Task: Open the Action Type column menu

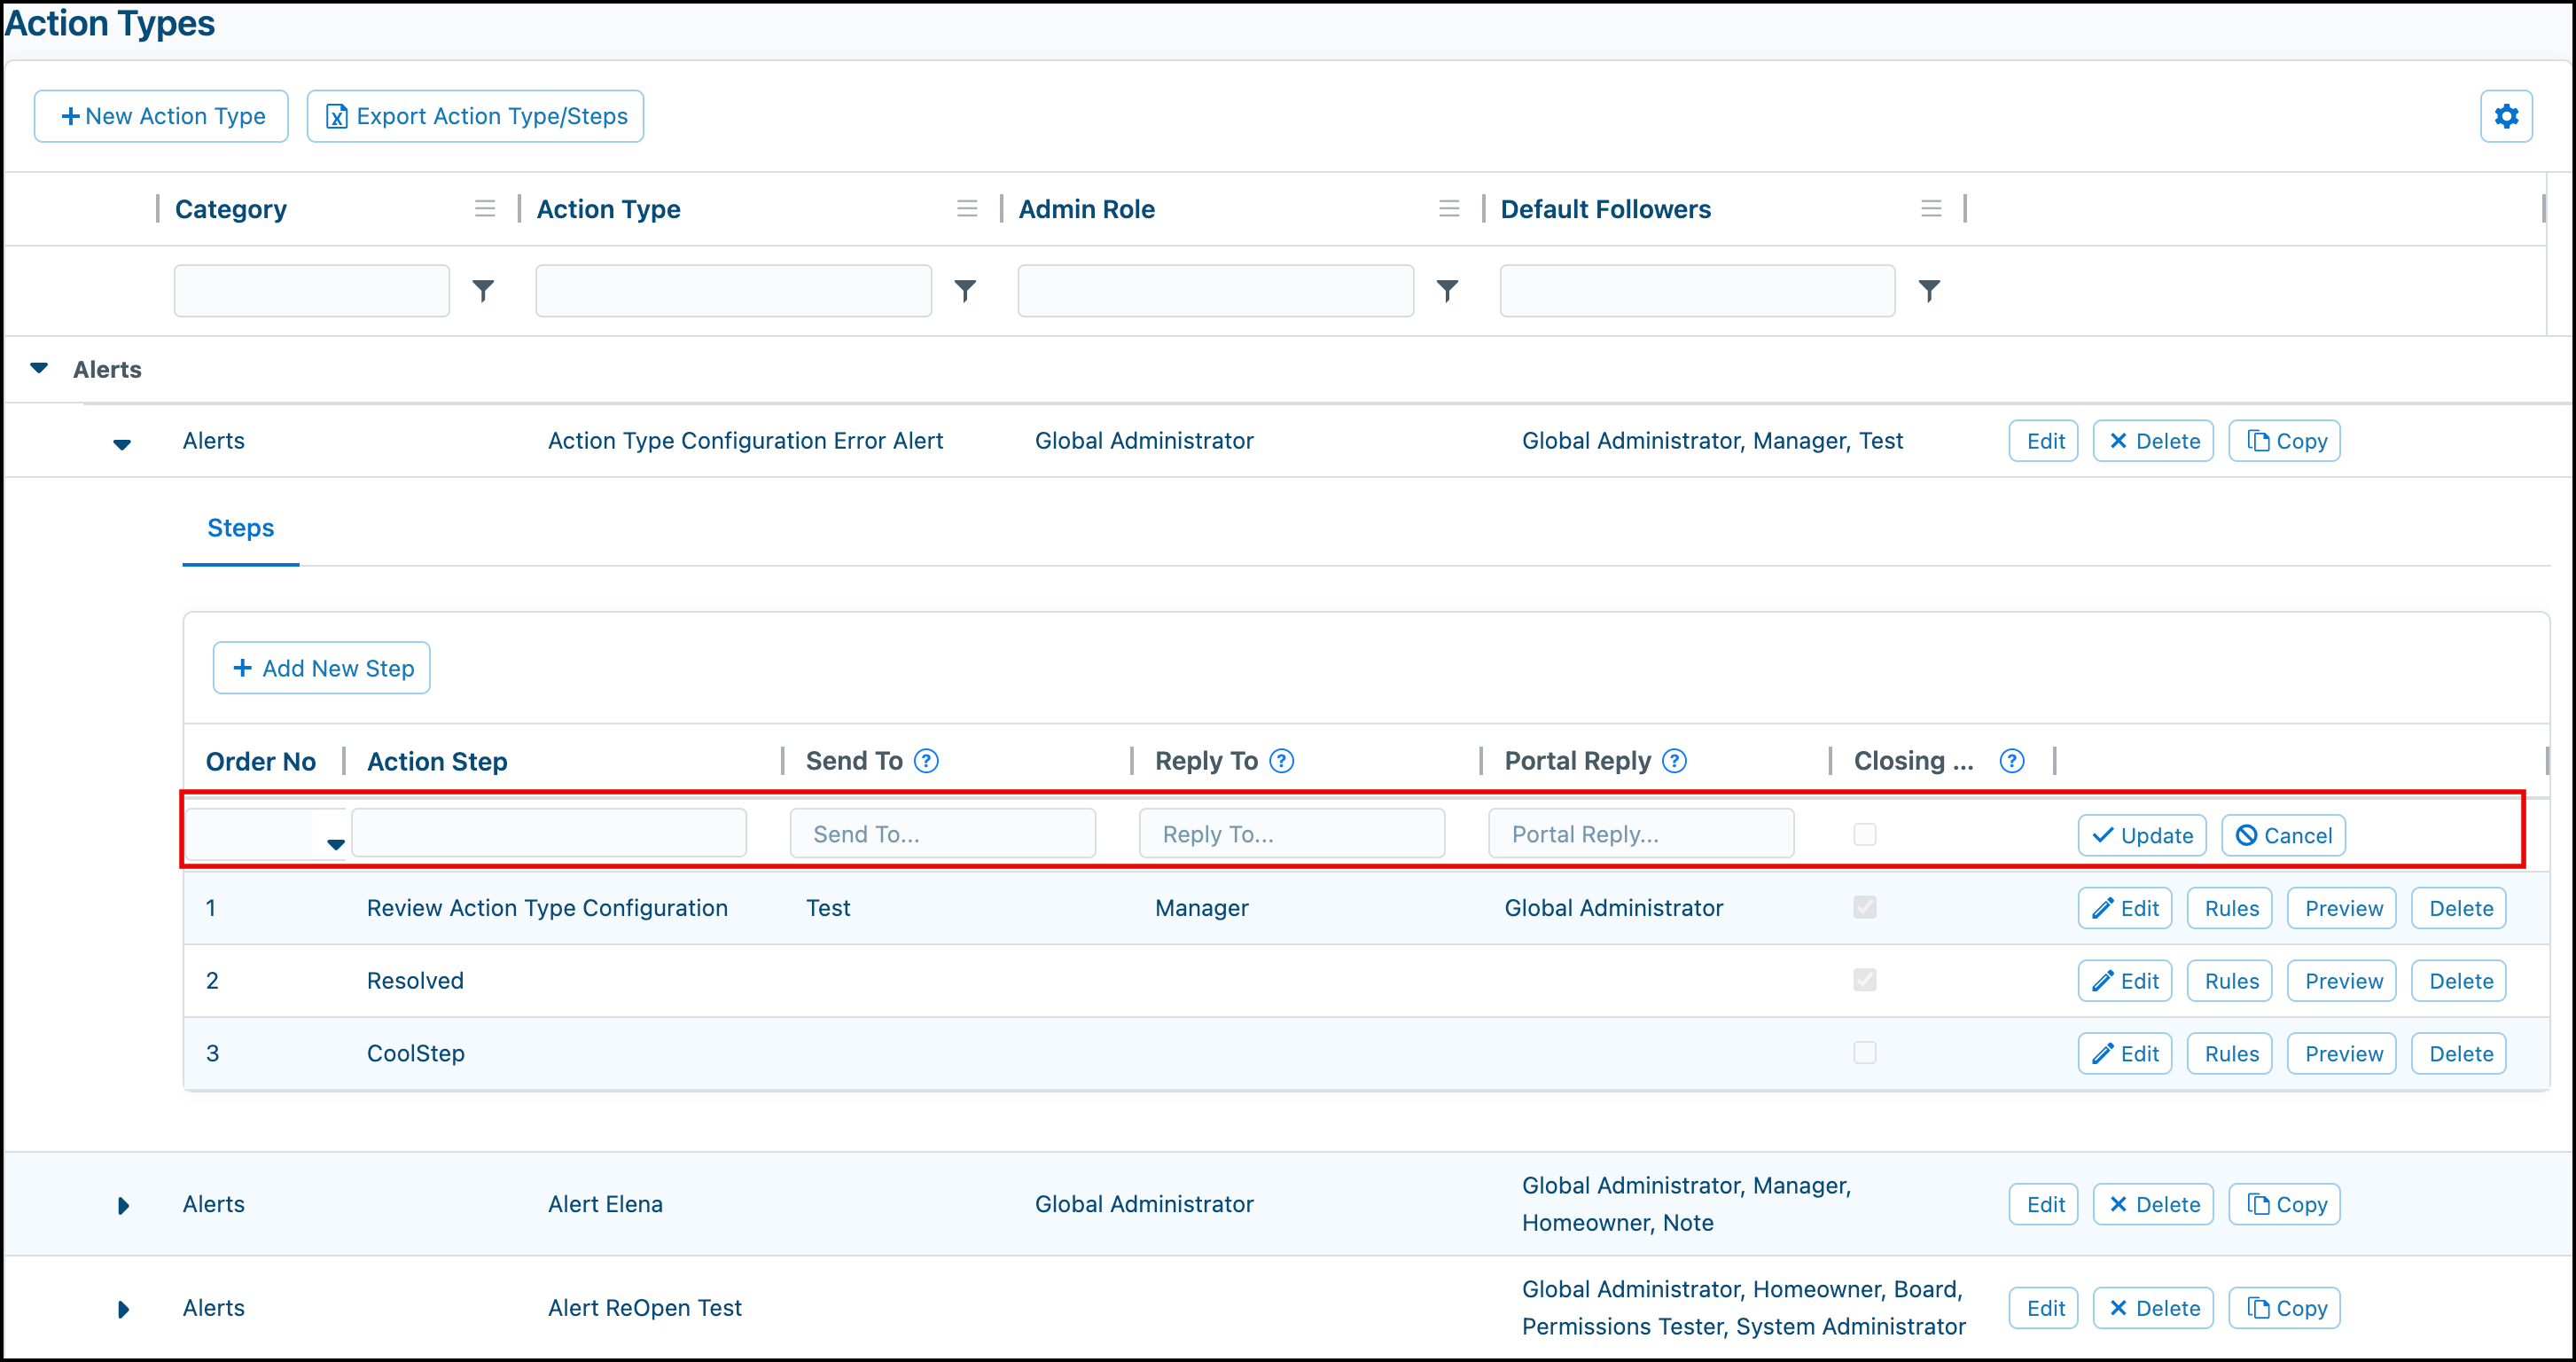Action: click(966, 208)
